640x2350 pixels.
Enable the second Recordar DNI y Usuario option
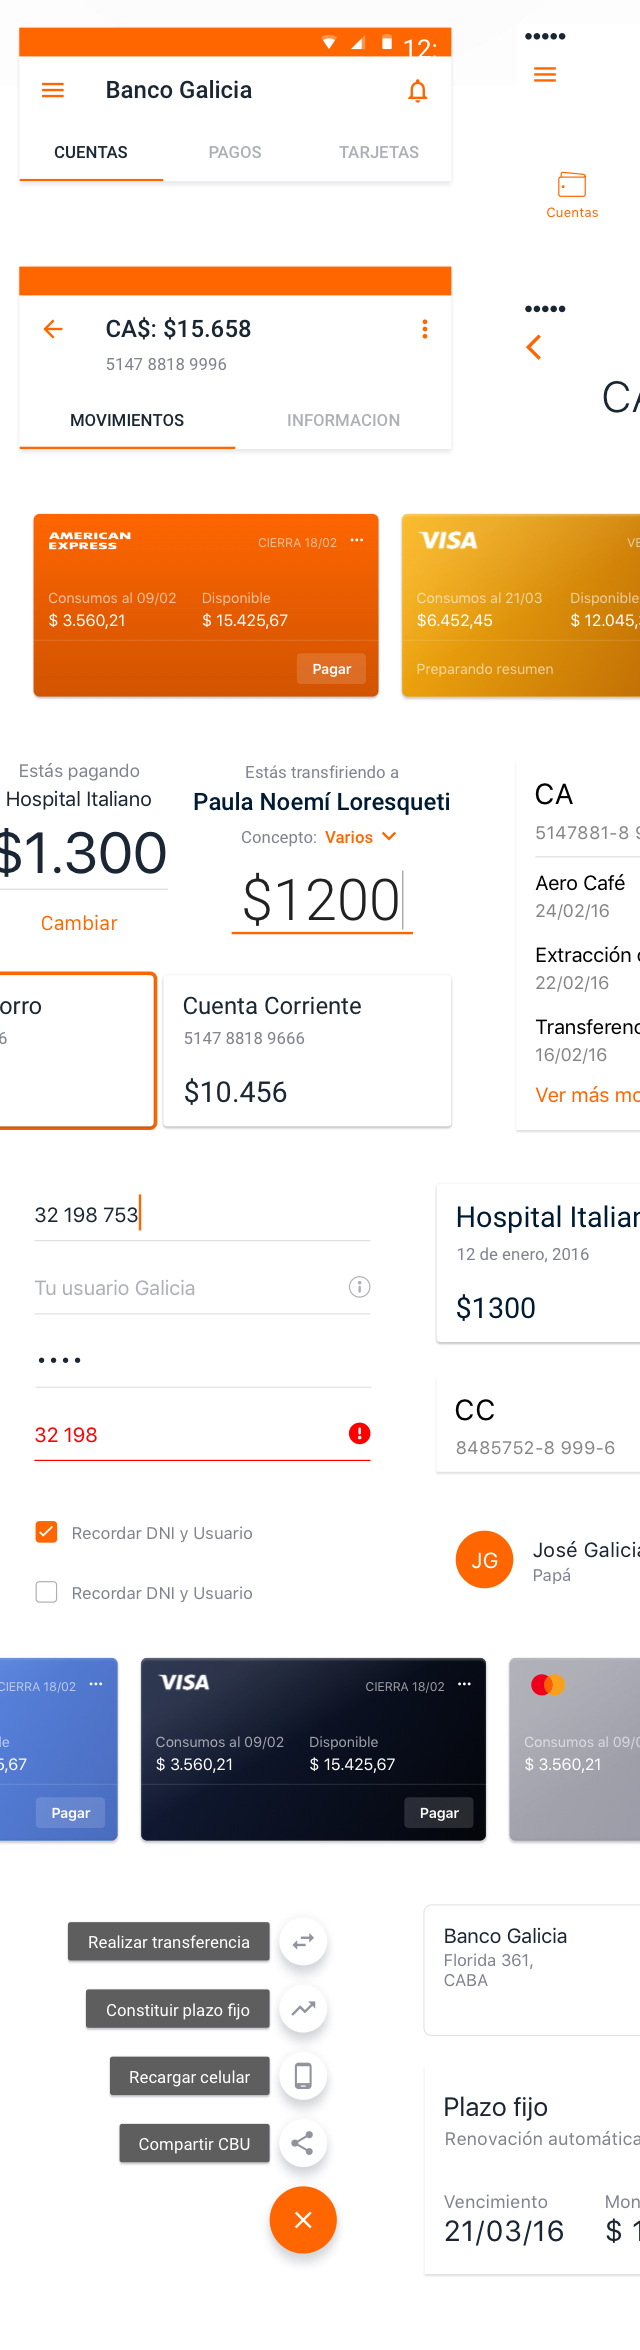46,1592
